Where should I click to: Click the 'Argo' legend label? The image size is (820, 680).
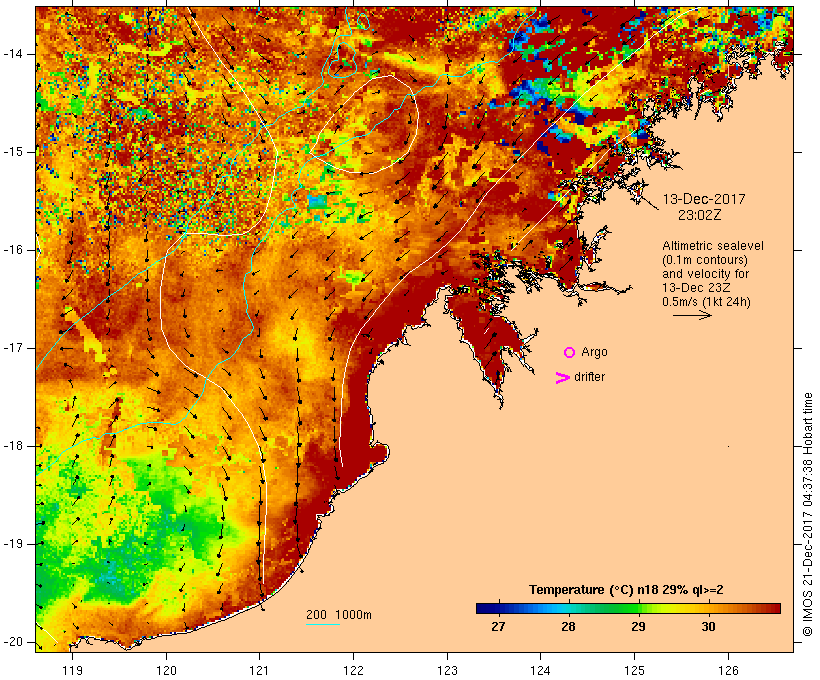tap(594, 352)
